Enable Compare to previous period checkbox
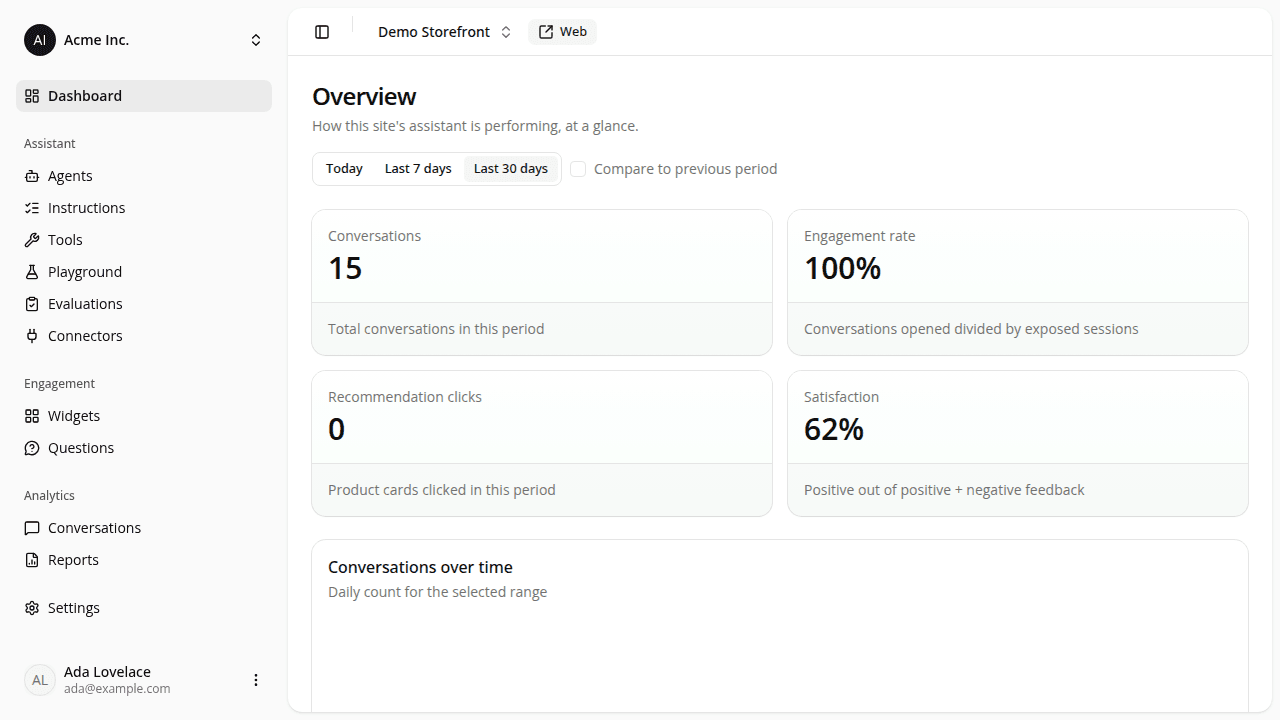Viewport: 1280px width, 720px height. [x=578, y=169]
